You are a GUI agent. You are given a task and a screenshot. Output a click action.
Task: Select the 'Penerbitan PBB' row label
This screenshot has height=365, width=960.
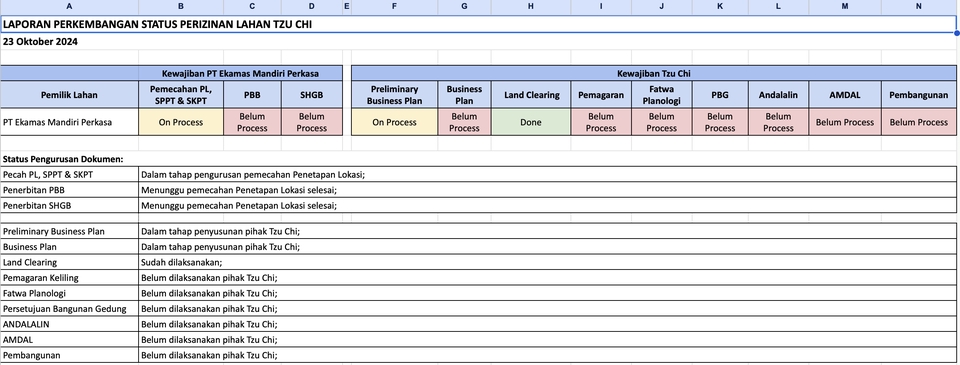tap(69, 190)
